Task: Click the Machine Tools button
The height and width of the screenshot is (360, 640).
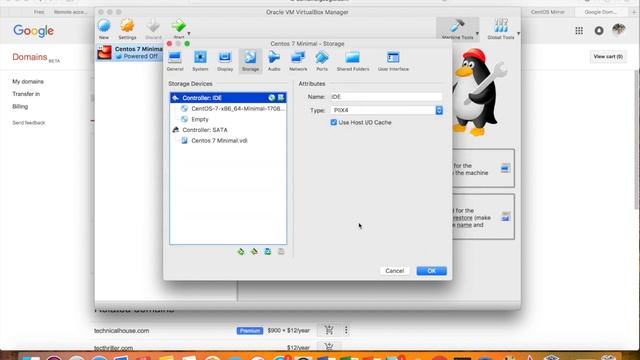Action: [x=457, y=29]
